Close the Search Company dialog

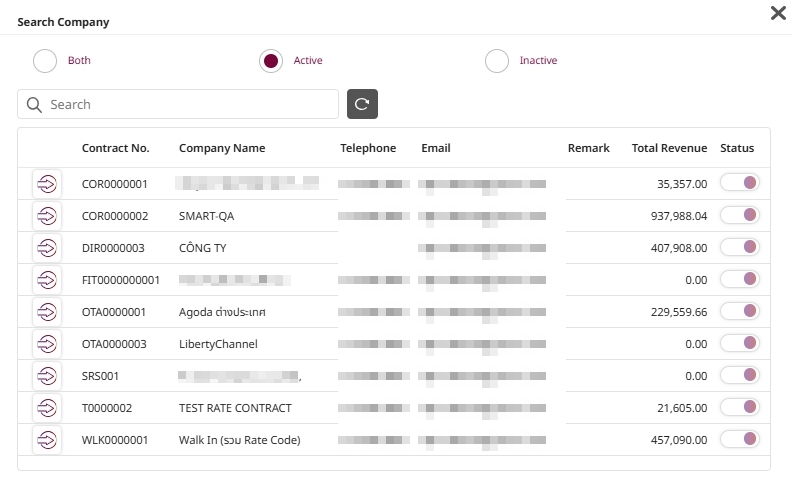[777, 13]
